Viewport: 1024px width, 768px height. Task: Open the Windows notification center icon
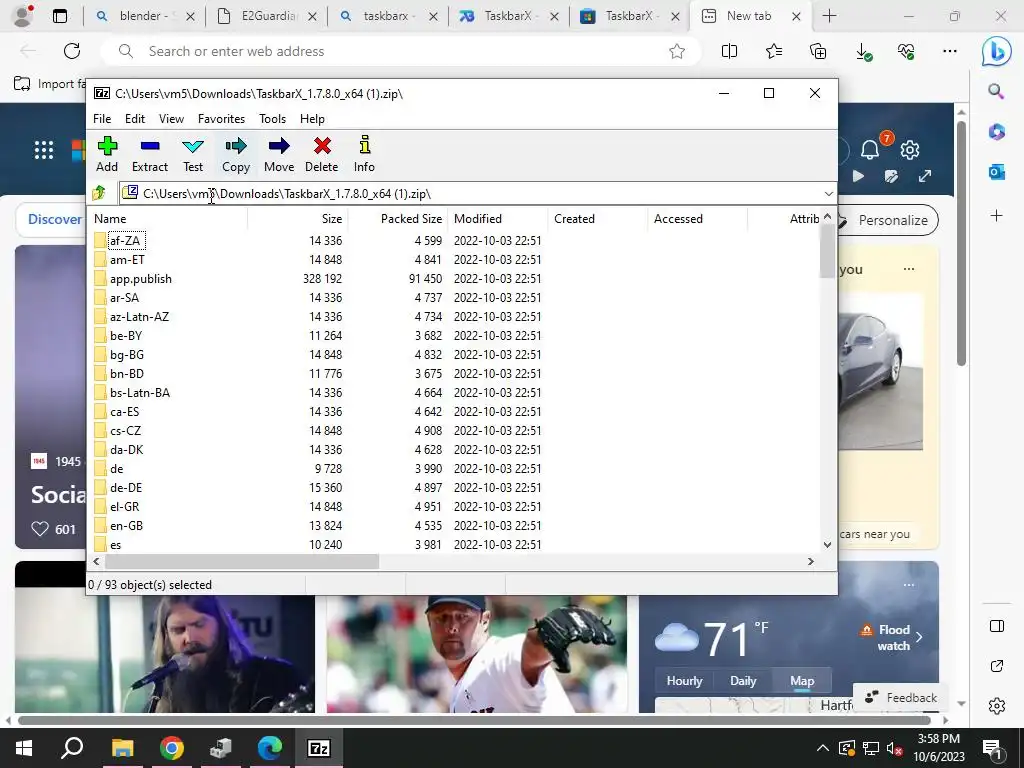click(992, 748)
